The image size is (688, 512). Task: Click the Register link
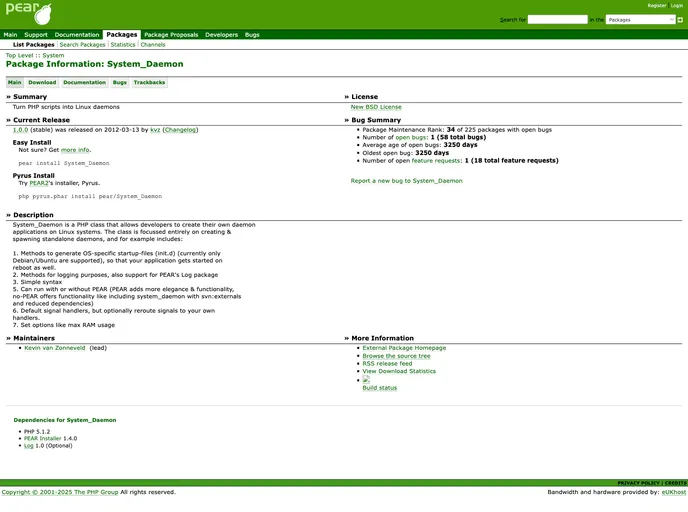click(657, 6)
